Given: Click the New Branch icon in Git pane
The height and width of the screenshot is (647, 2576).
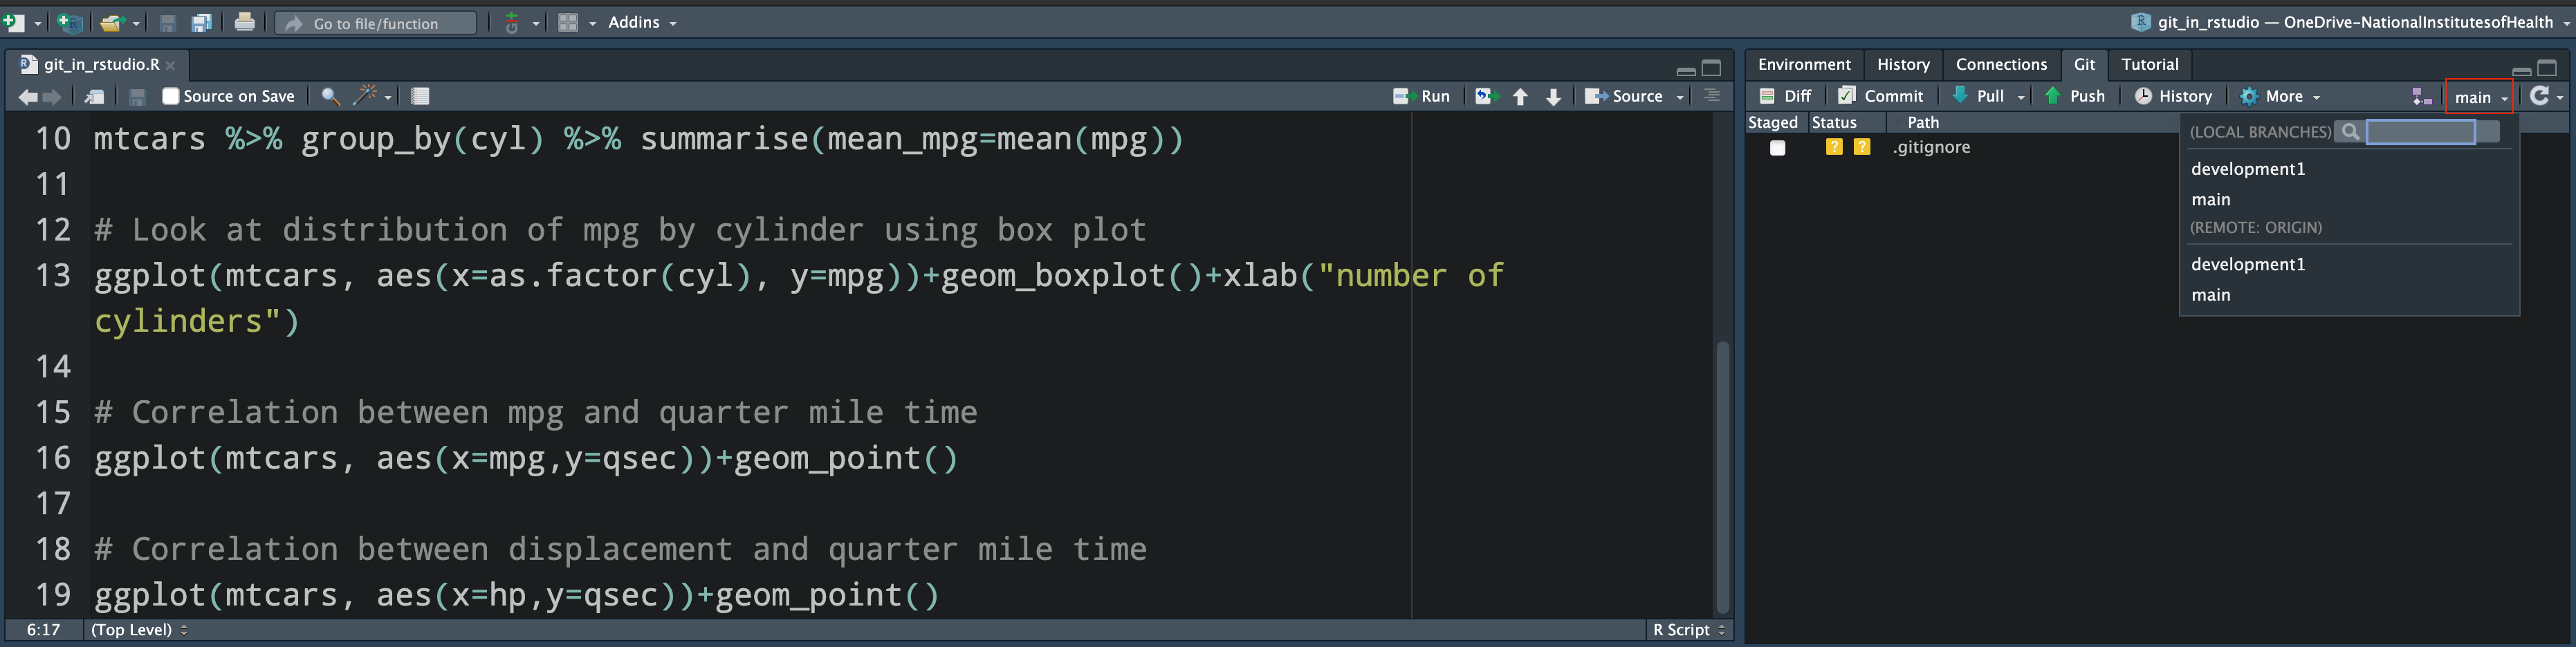Looking at the screenshot, I should [2421, 96].
